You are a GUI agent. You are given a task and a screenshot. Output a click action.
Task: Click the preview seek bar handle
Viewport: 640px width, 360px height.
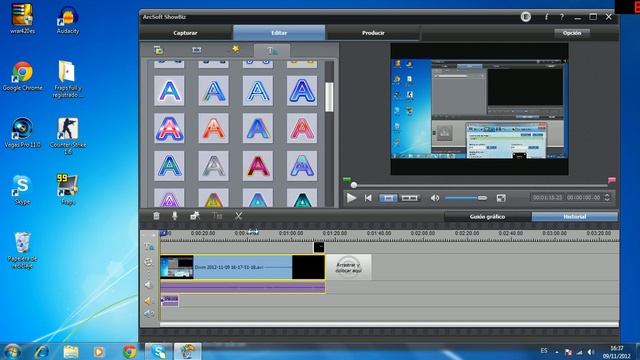(x=354, y=185)
